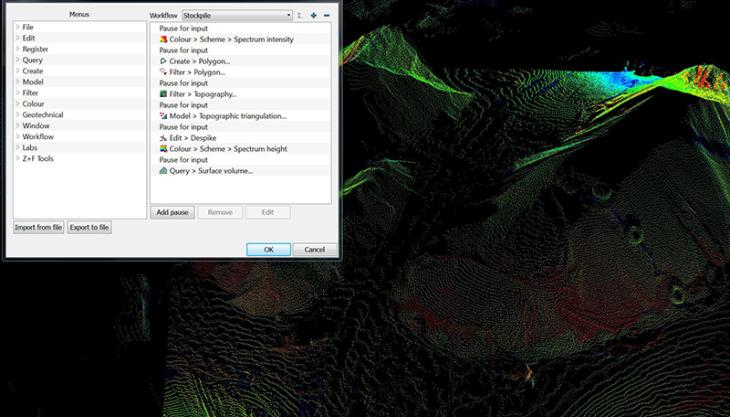Select Window in the Menus list
Image resolution: width=730 pixels, height=417 pixels.
[36, 126]
